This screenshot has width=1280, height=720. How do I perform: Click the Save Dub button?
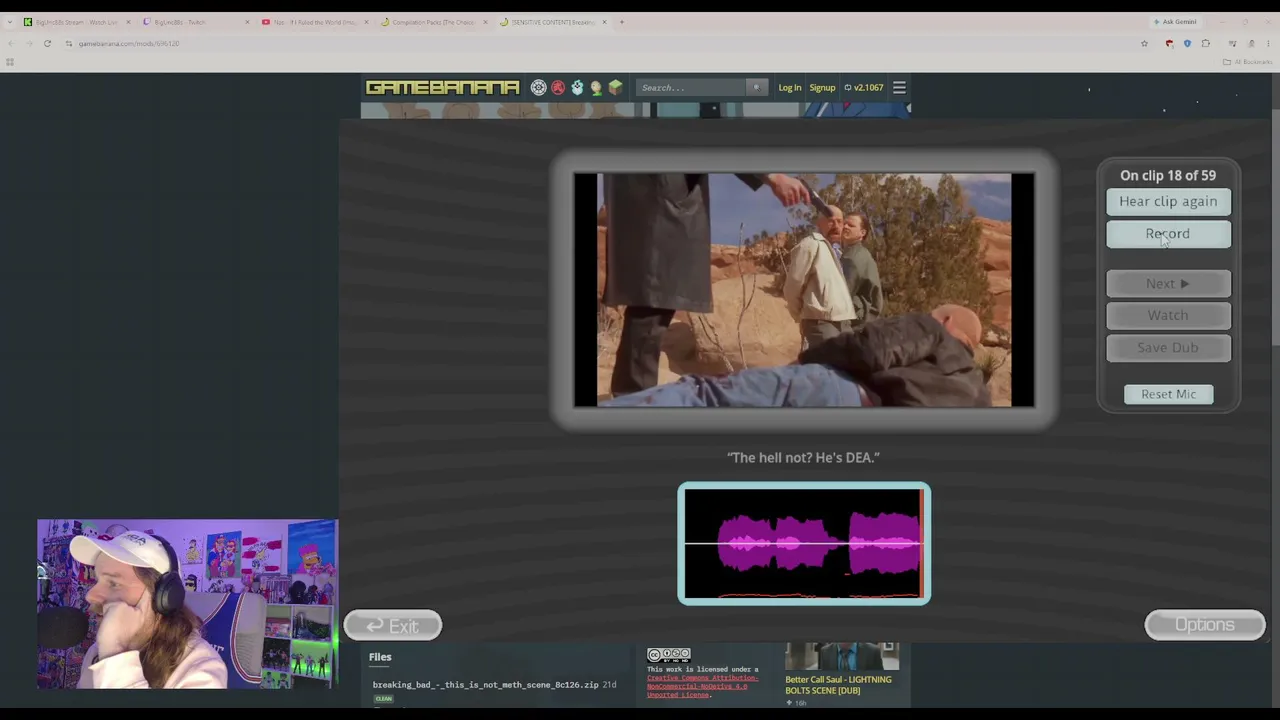(1168, 348)
